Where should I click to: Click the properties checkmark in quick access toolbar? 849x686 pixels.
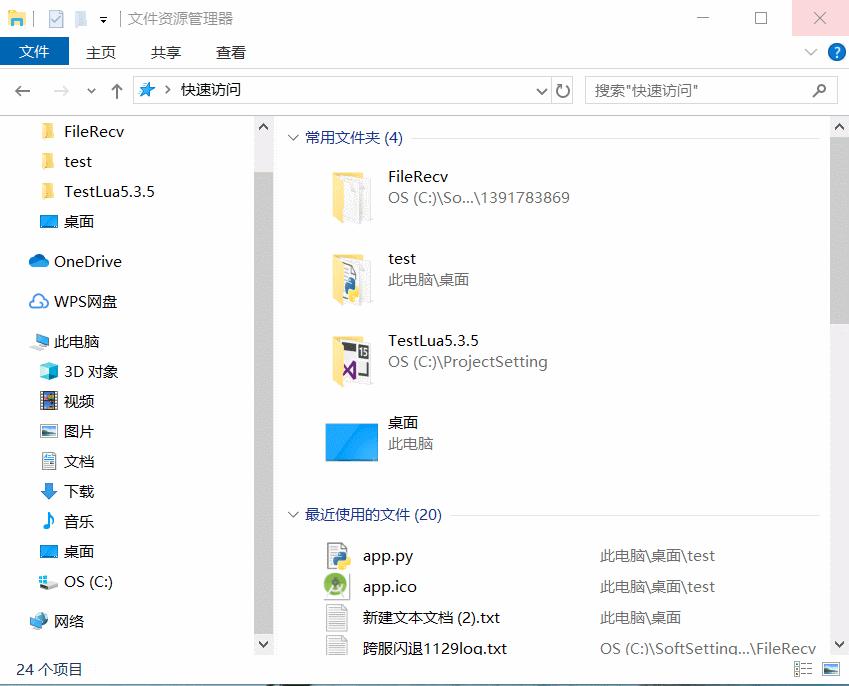56,19
